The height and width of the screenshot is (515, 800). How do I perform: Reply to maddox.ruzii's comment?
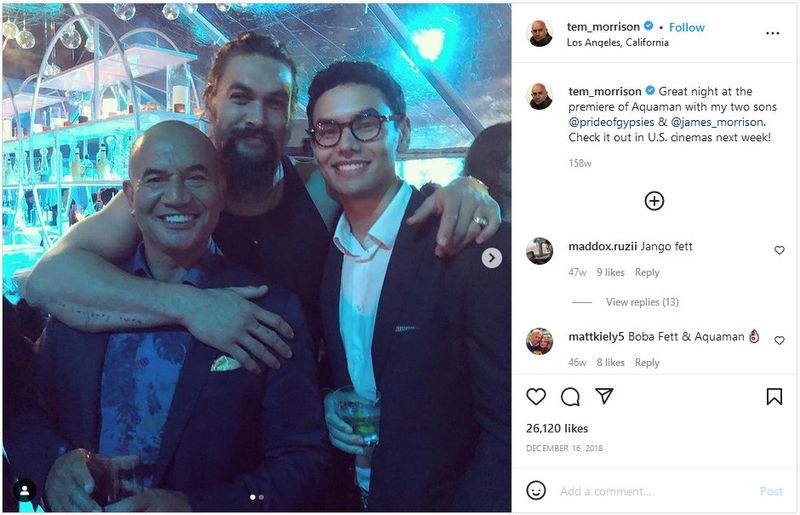pyautogui.click(x=647, y=273)
